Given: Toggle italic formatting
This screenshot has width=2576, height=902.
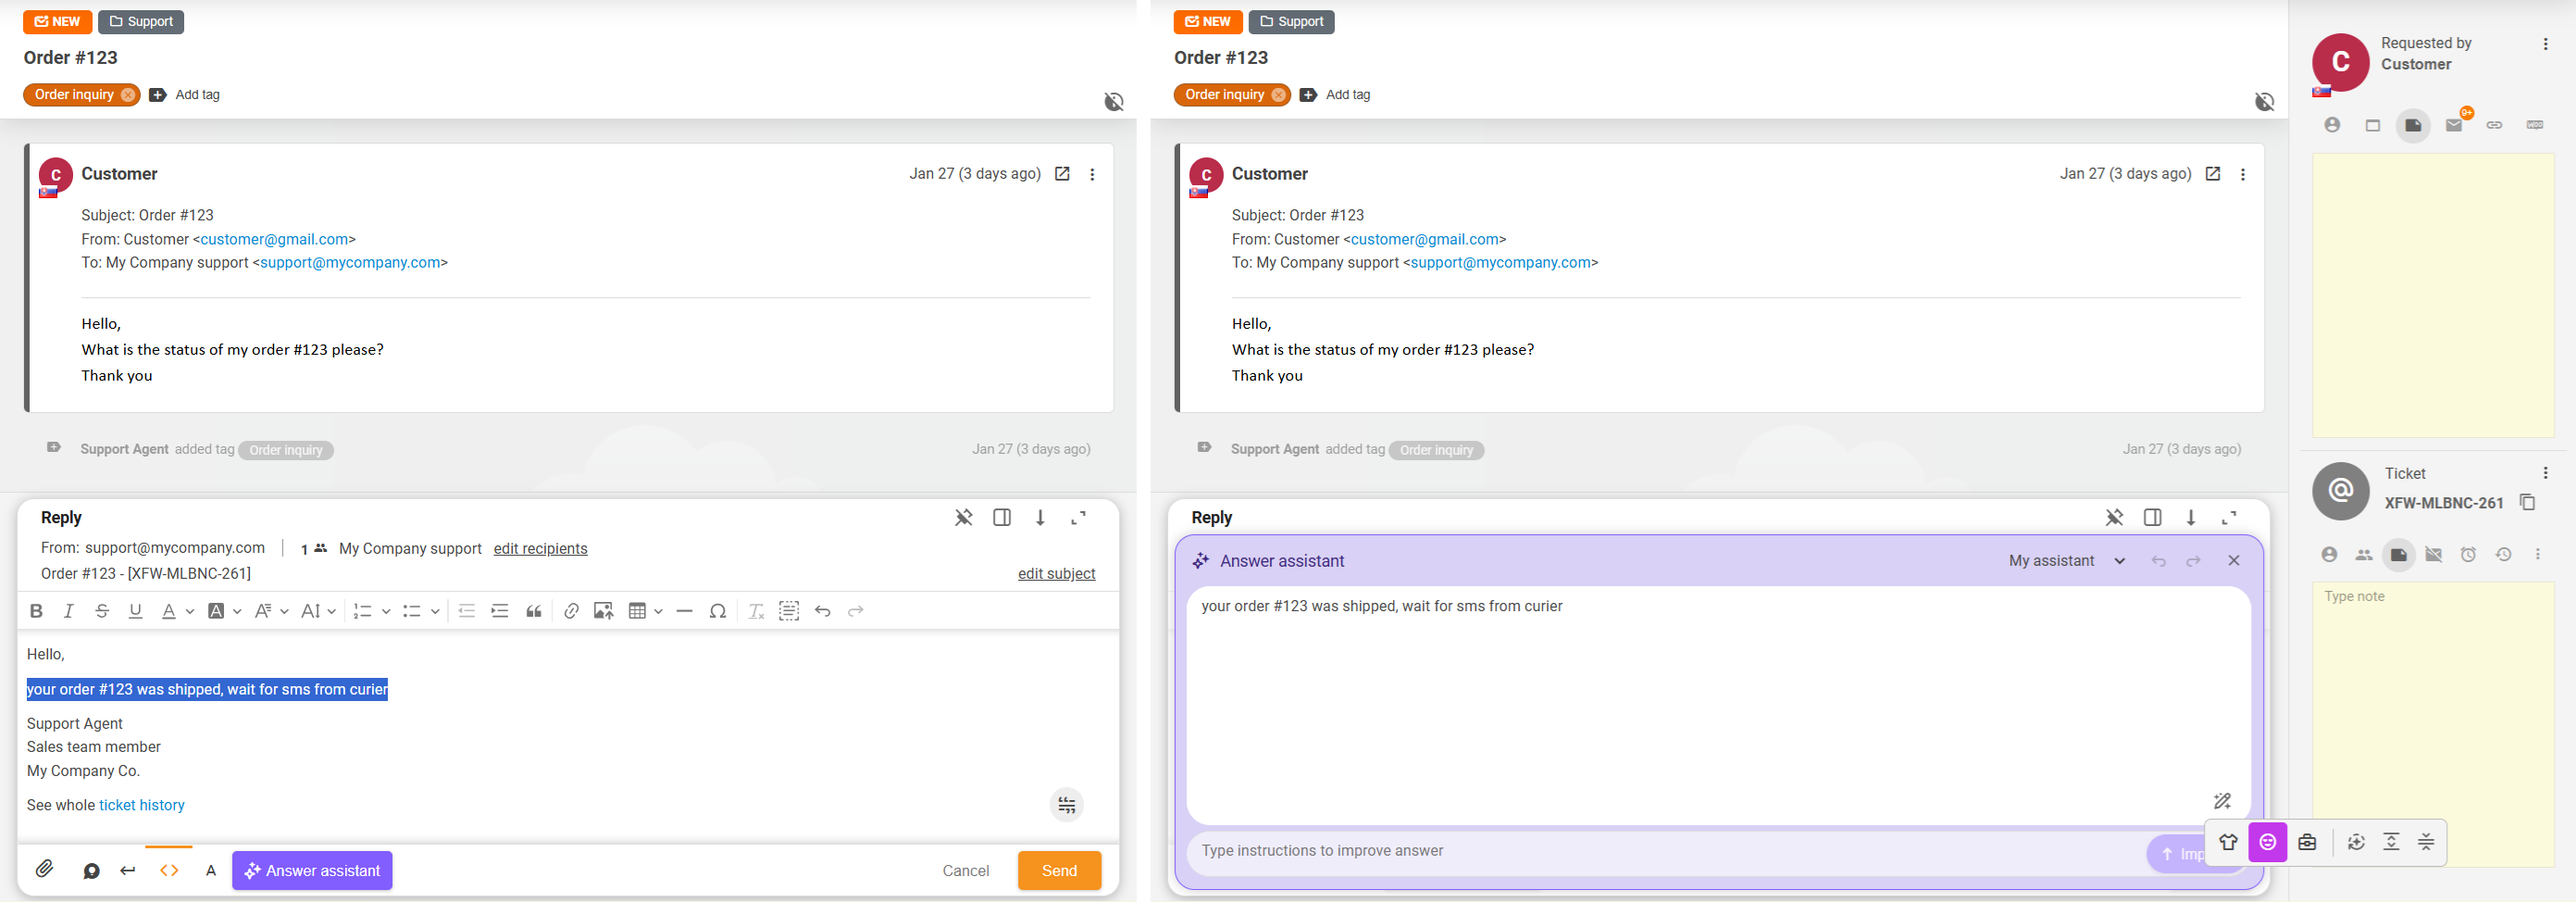Looking at the screenshot, I should [x=68, y=611].
